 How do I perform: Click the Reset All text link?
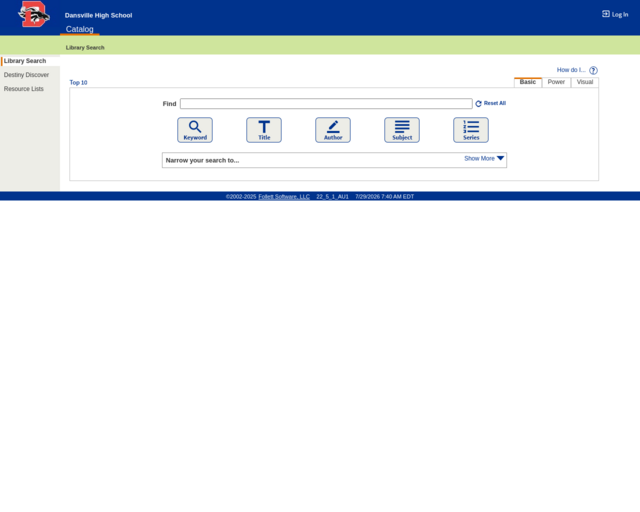[495, 103]
